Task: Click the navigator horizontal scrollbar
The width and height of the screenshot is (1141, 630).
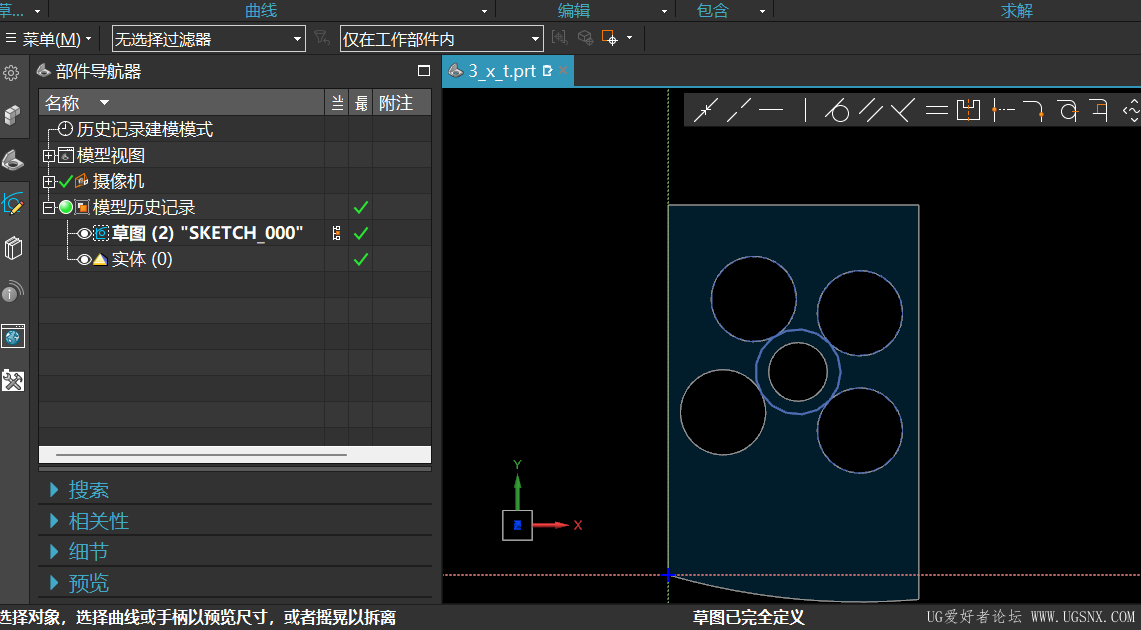Action: (x=202, y=455)
